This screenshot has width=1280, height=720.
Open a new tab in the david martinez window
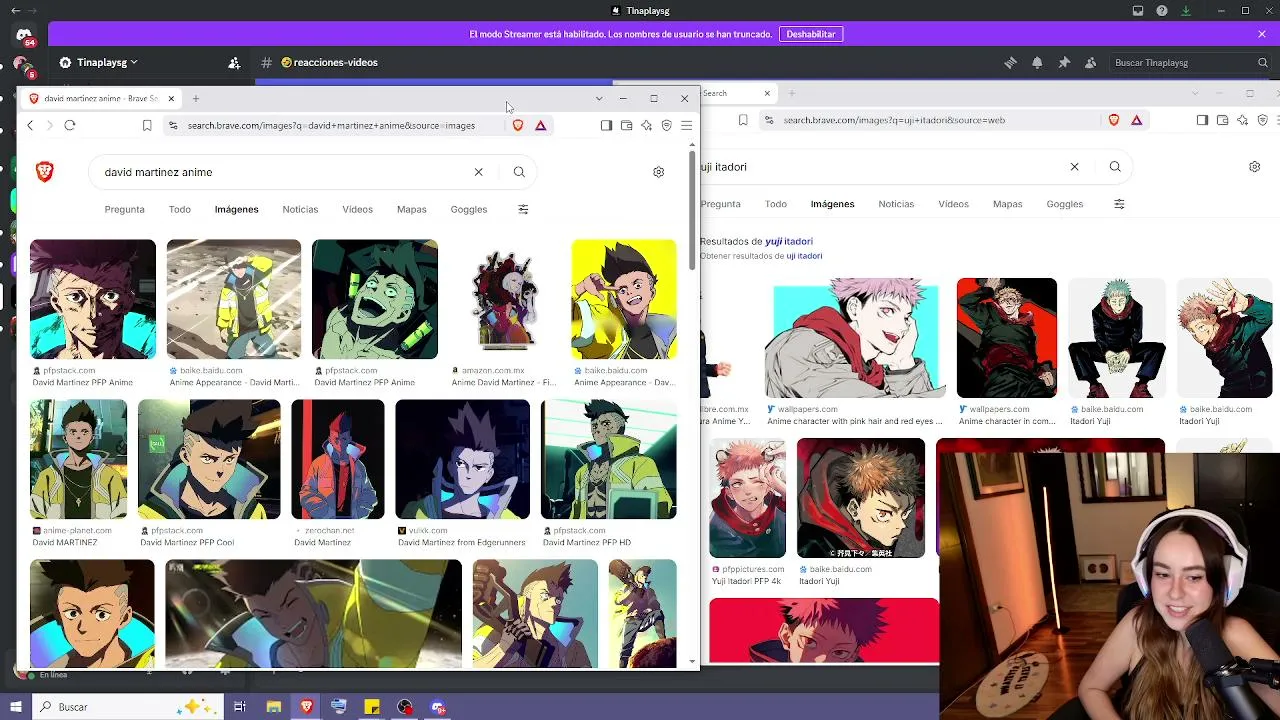click(196, 98)
